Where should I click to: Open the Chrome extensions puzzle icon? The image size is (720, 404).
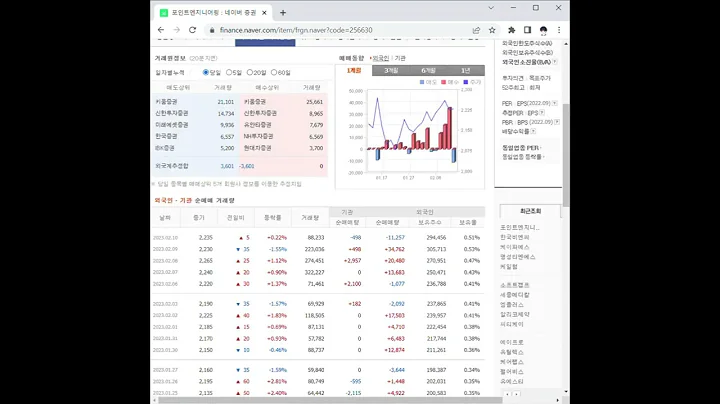512,30
